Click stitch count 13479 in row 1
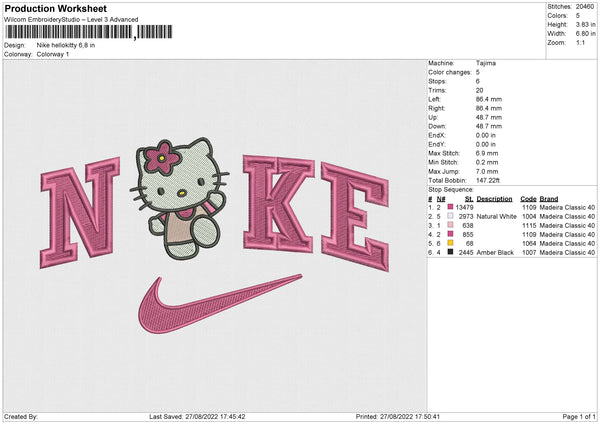 pos(465,207)
